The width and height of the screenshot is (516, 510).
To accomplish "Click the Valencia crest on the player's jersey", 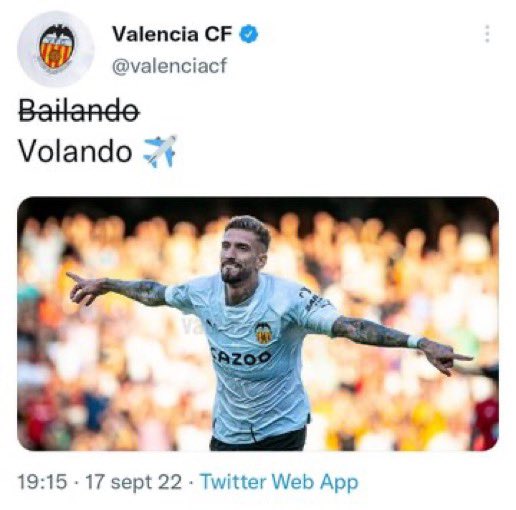I will click(x=263, y=333).
